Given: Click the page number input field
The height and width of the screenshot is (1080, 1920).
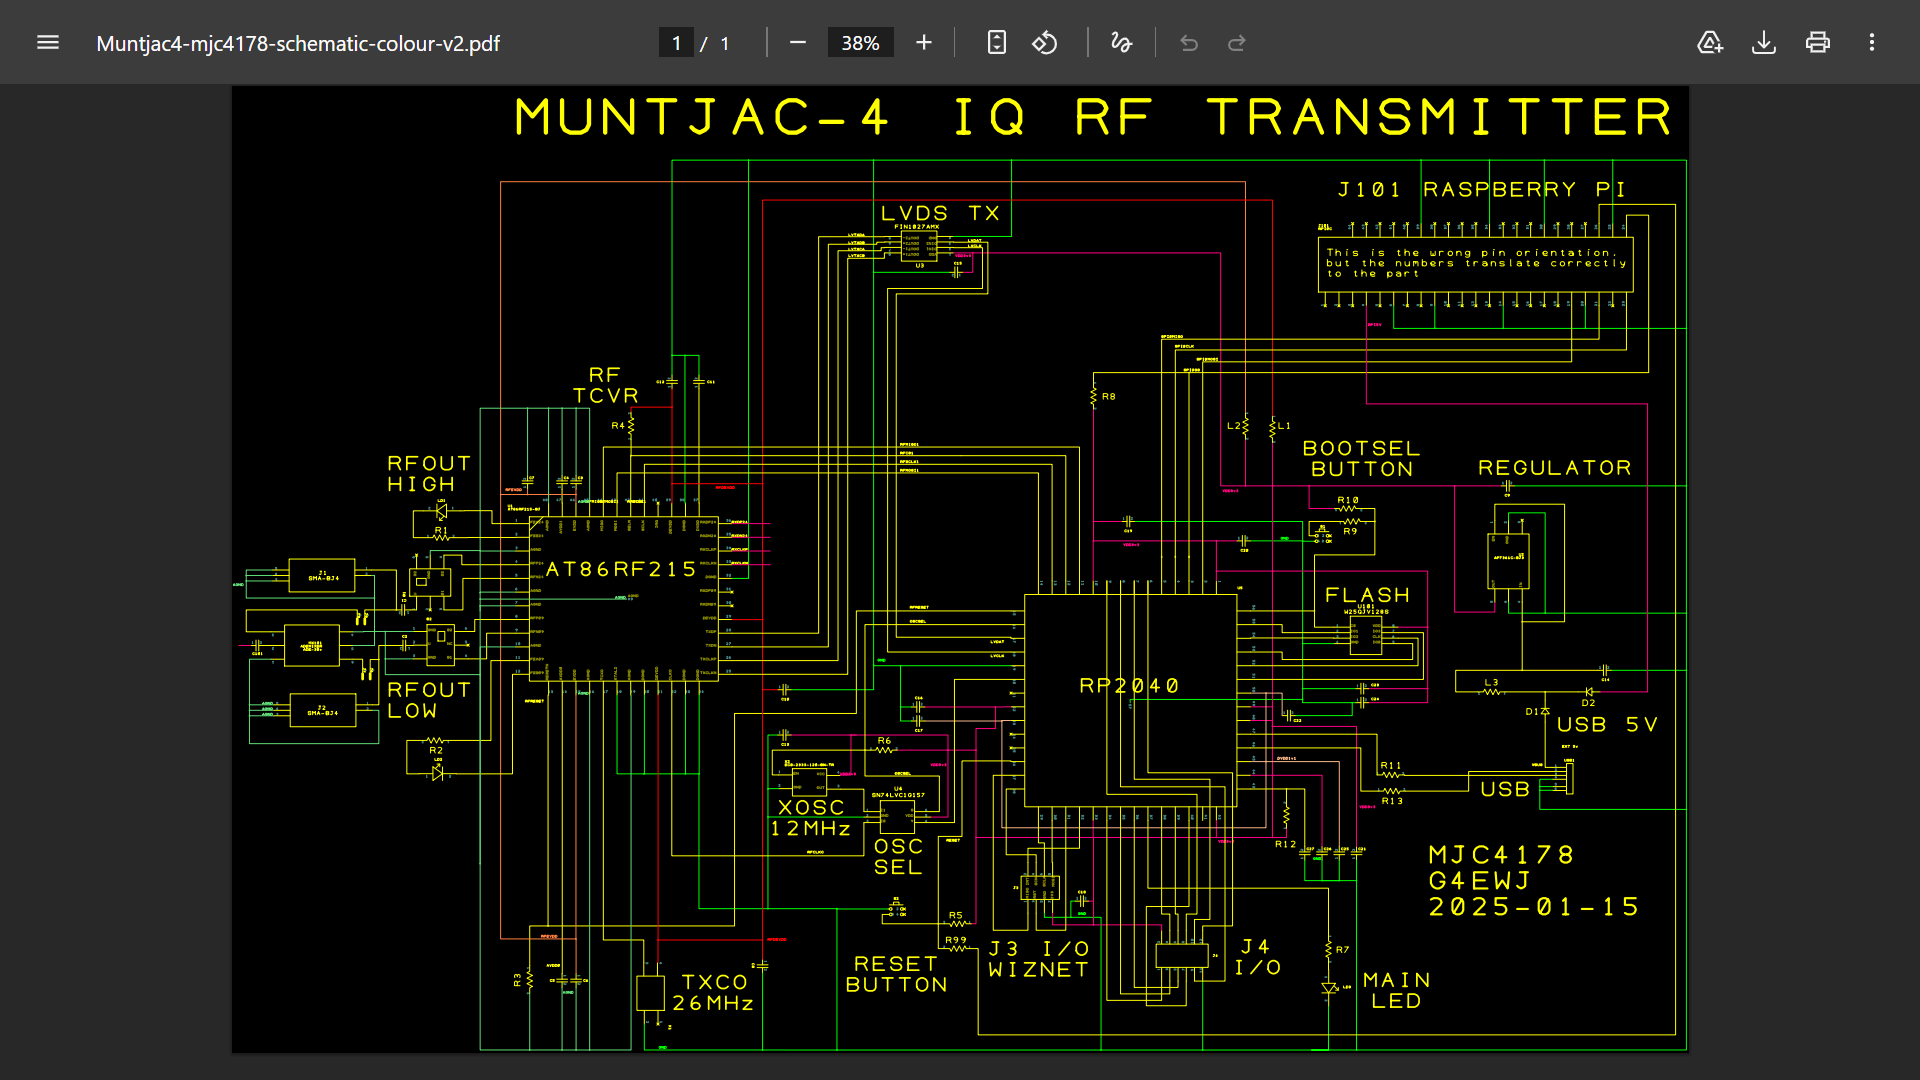Looking at the screenshot, I should coord(677,43).
